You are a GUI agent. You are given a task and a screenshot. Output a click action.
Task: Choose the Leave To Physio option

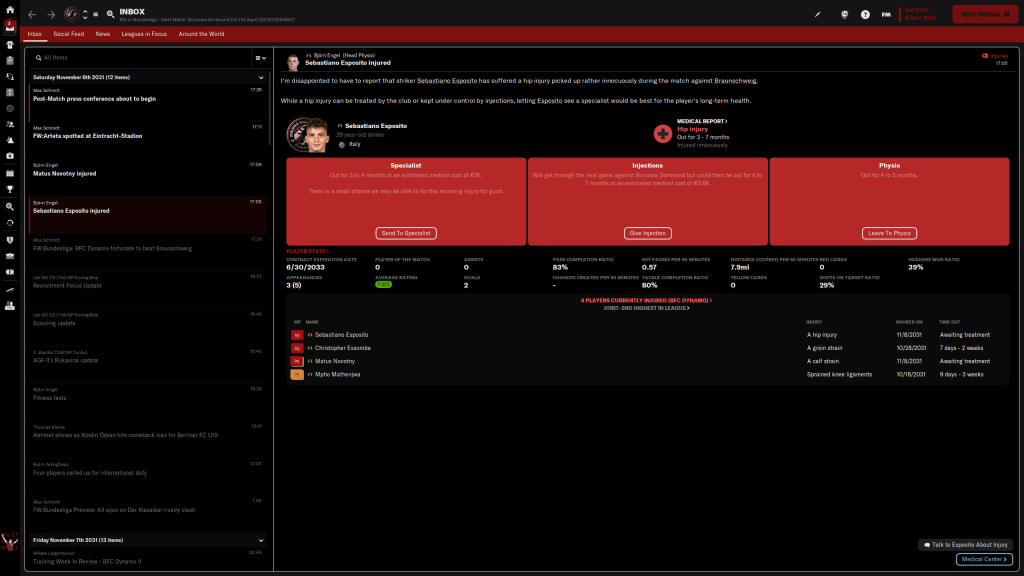pyautogui.click(x=888, y=233)
